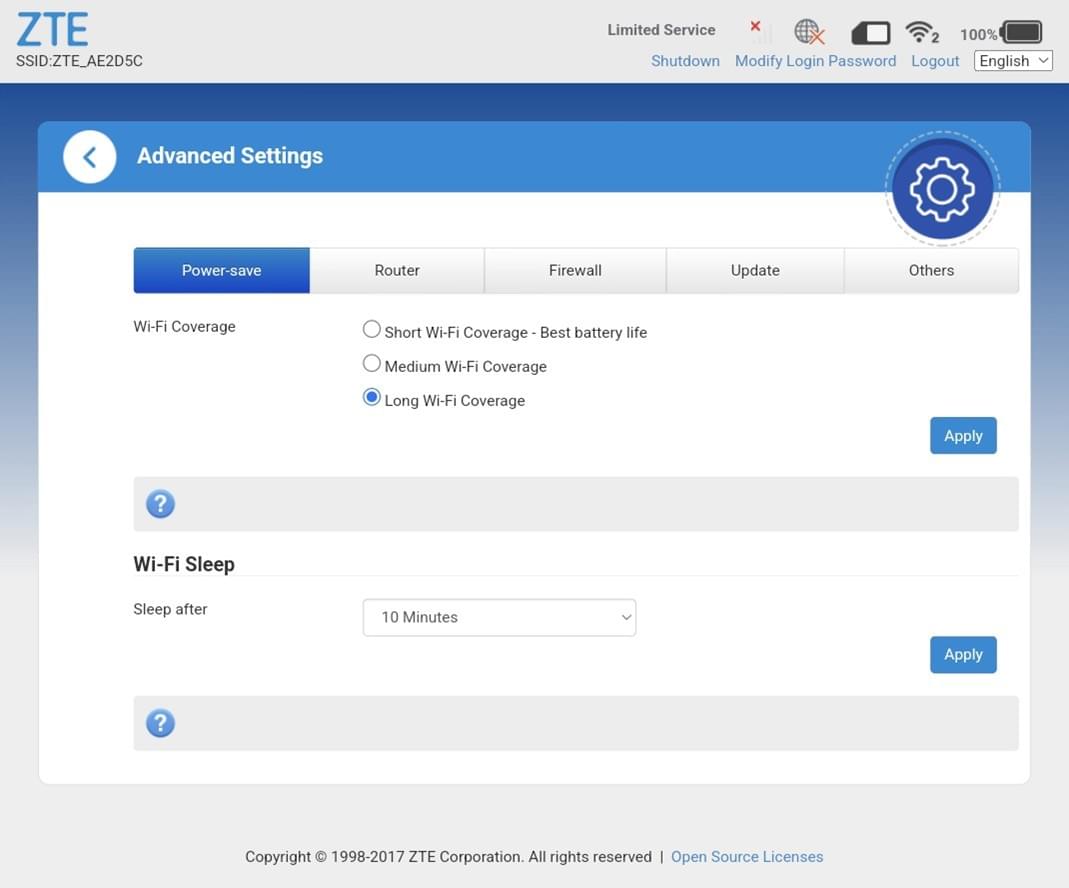Select Short Wi-Fi Coverage radio option

(x=372, y=330)
